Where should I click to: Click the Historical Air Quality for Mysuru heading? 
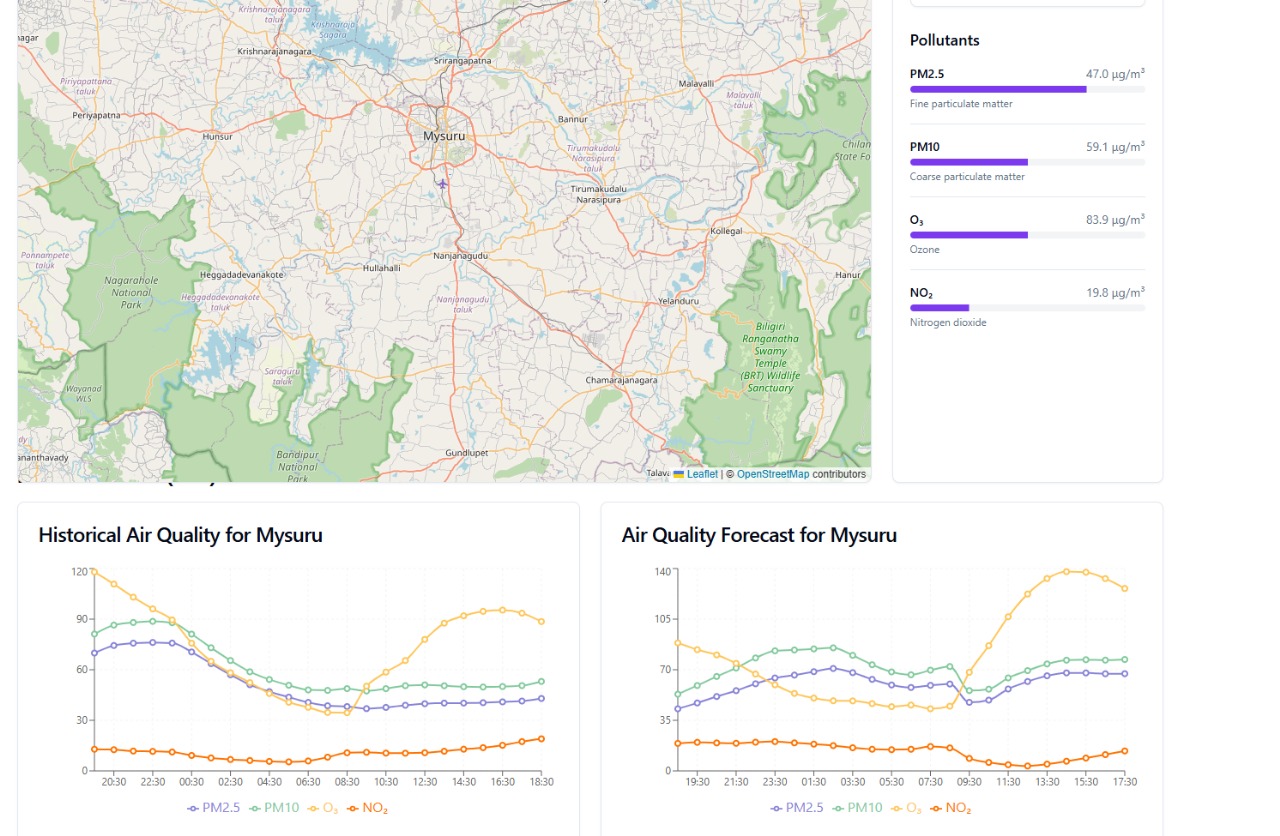[180, 535]
